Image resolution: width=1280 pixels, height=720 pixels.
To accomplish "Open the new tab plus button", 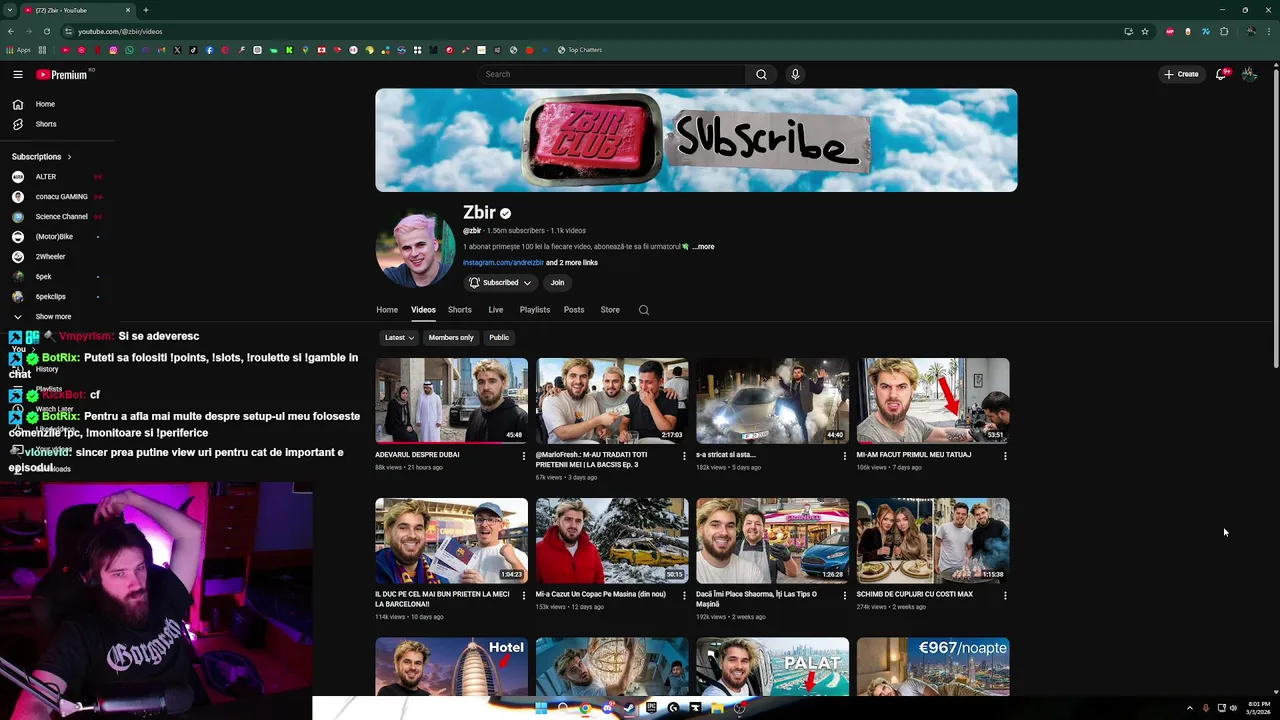I will coord(146,10).
